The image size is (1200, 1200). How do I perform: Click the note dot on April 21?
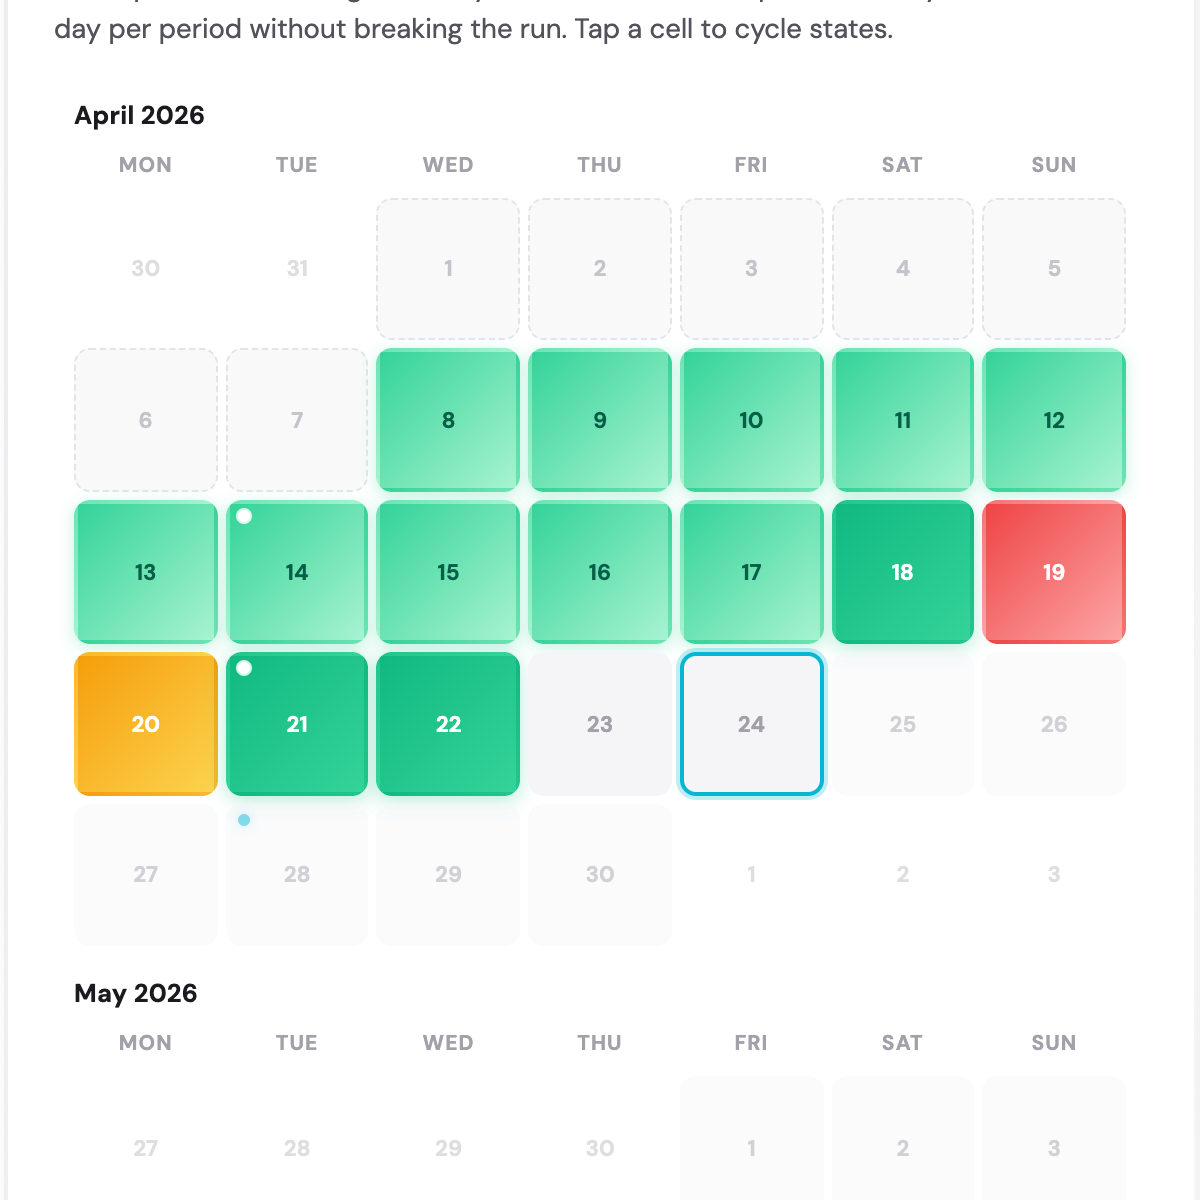click(x=244, y=669)
